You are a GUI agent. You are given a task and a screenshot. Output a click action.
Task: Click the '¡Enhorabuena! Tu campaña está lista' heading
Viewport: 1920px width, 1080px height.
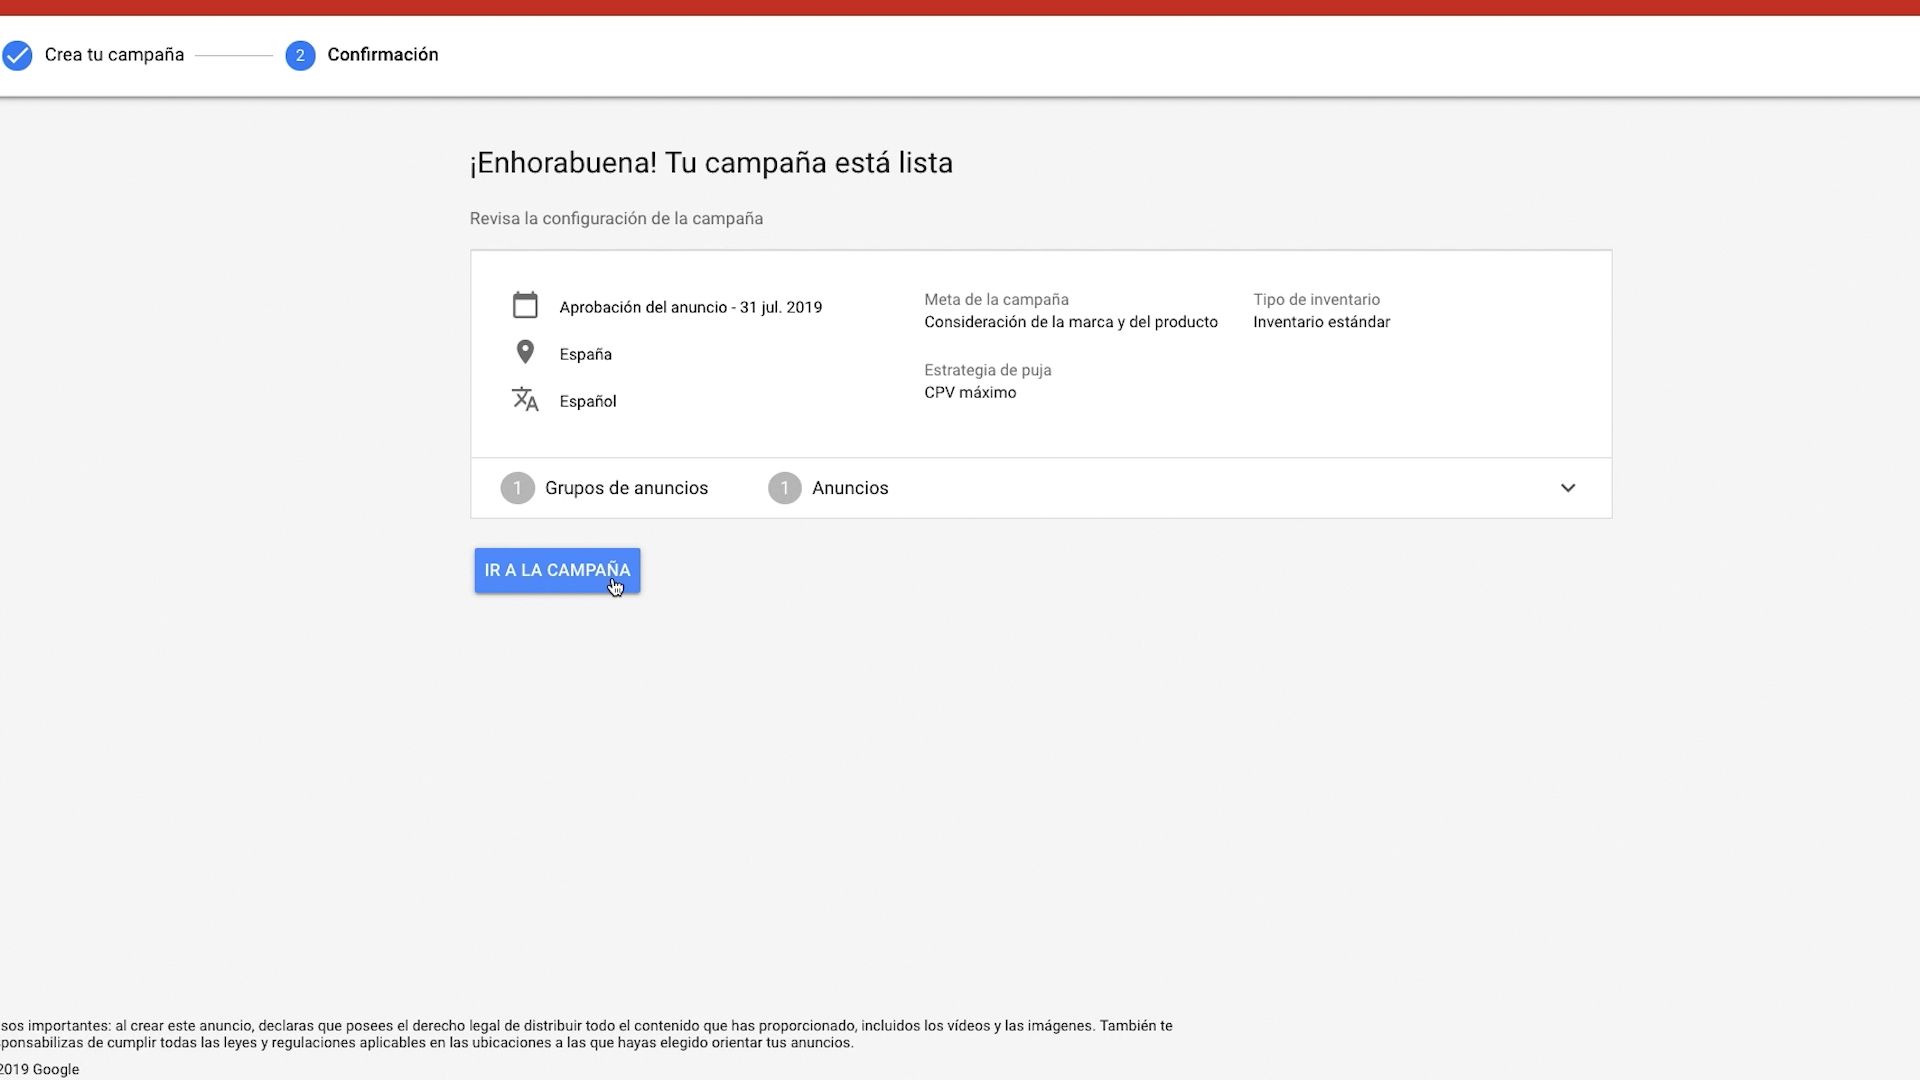click(711, 163)
